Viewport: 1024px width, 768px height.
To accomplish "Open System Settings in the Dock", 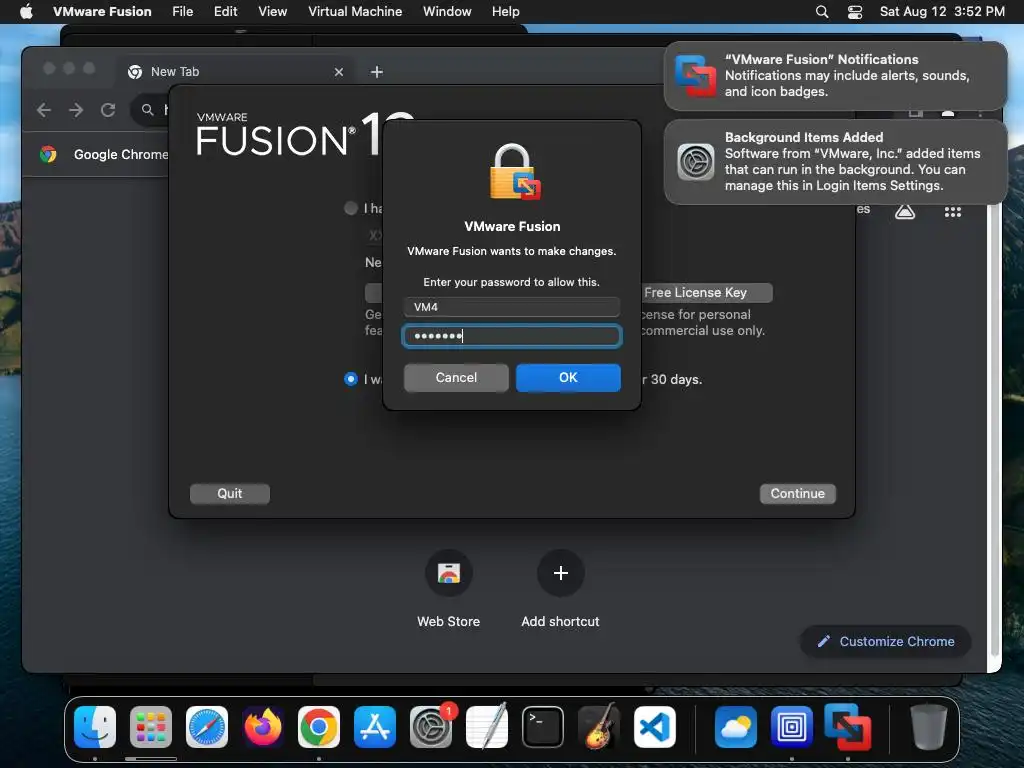I will (431, 727).
